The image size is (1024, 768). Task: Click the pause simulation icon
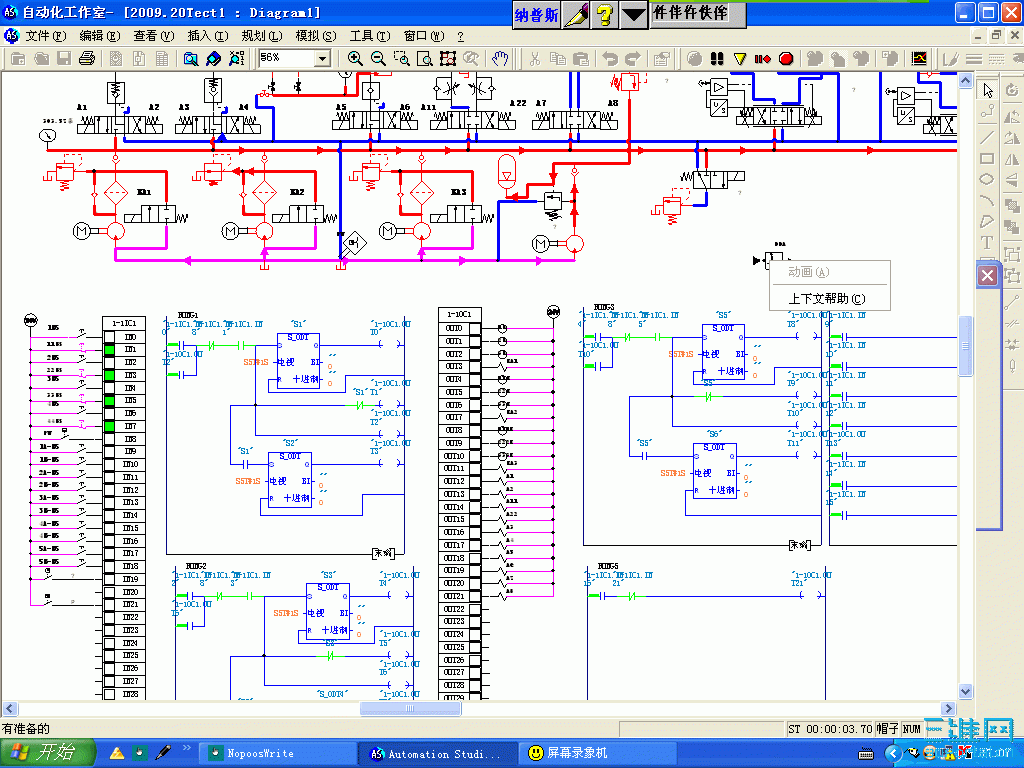(717, 59)
